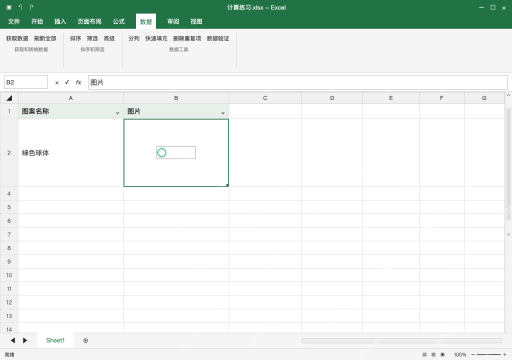Screen dimensions: 512x360
Task: Click the select-all corner triangle
Action: (9, 98)
